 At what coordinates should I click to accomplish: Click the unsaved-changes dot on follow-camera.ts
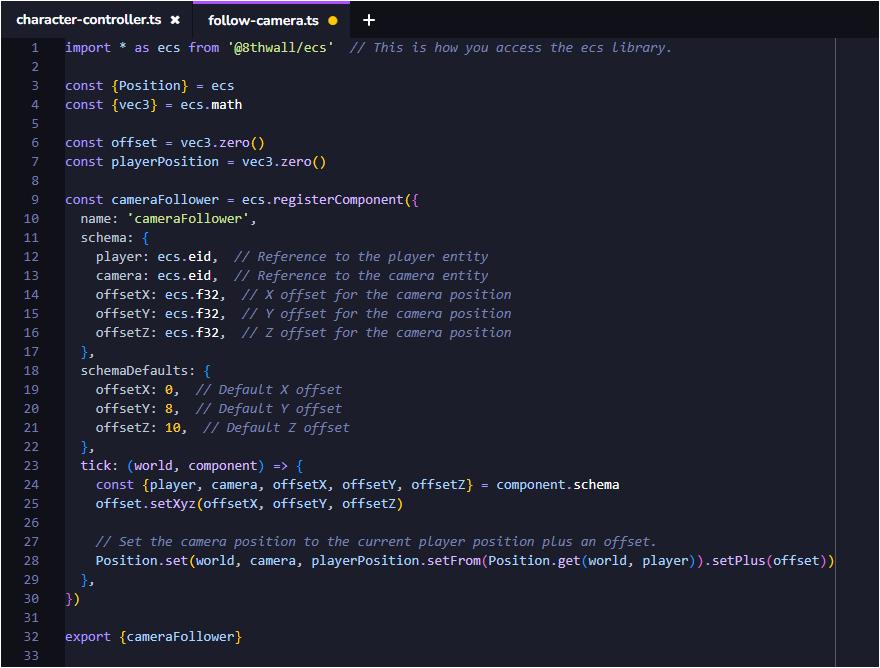[333, 20]
